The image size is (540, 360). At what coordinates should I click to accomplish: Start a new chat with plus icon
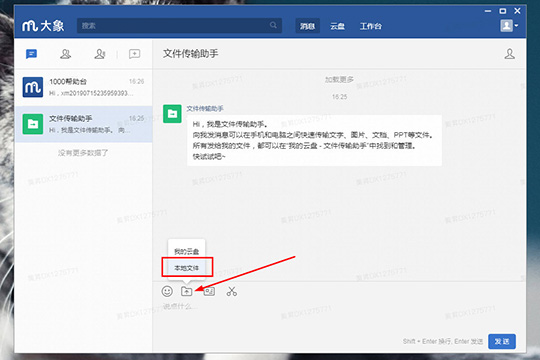(x=134, y=54)
